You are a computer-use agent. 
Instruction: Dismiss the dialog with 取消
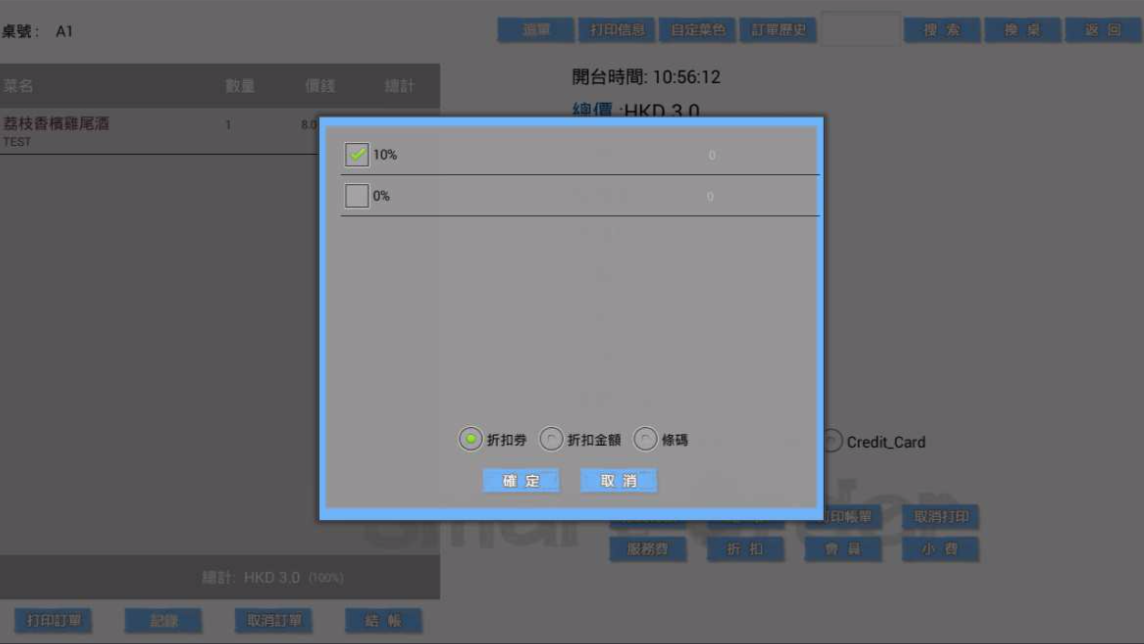point(619,480)
